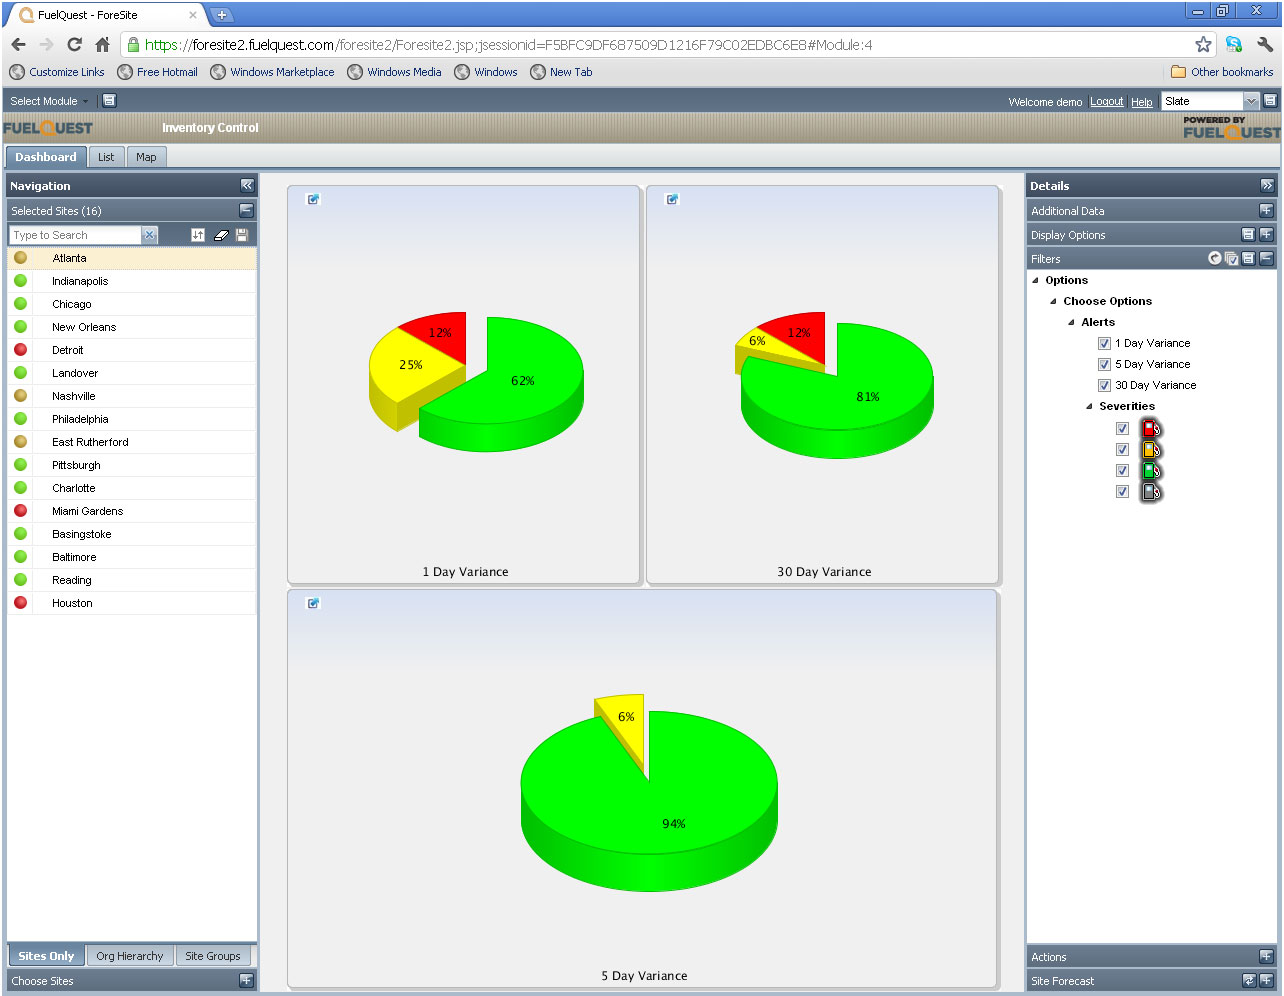Expand the Additional Data section
1284x996 pixels.
(x=1266, y=210)
